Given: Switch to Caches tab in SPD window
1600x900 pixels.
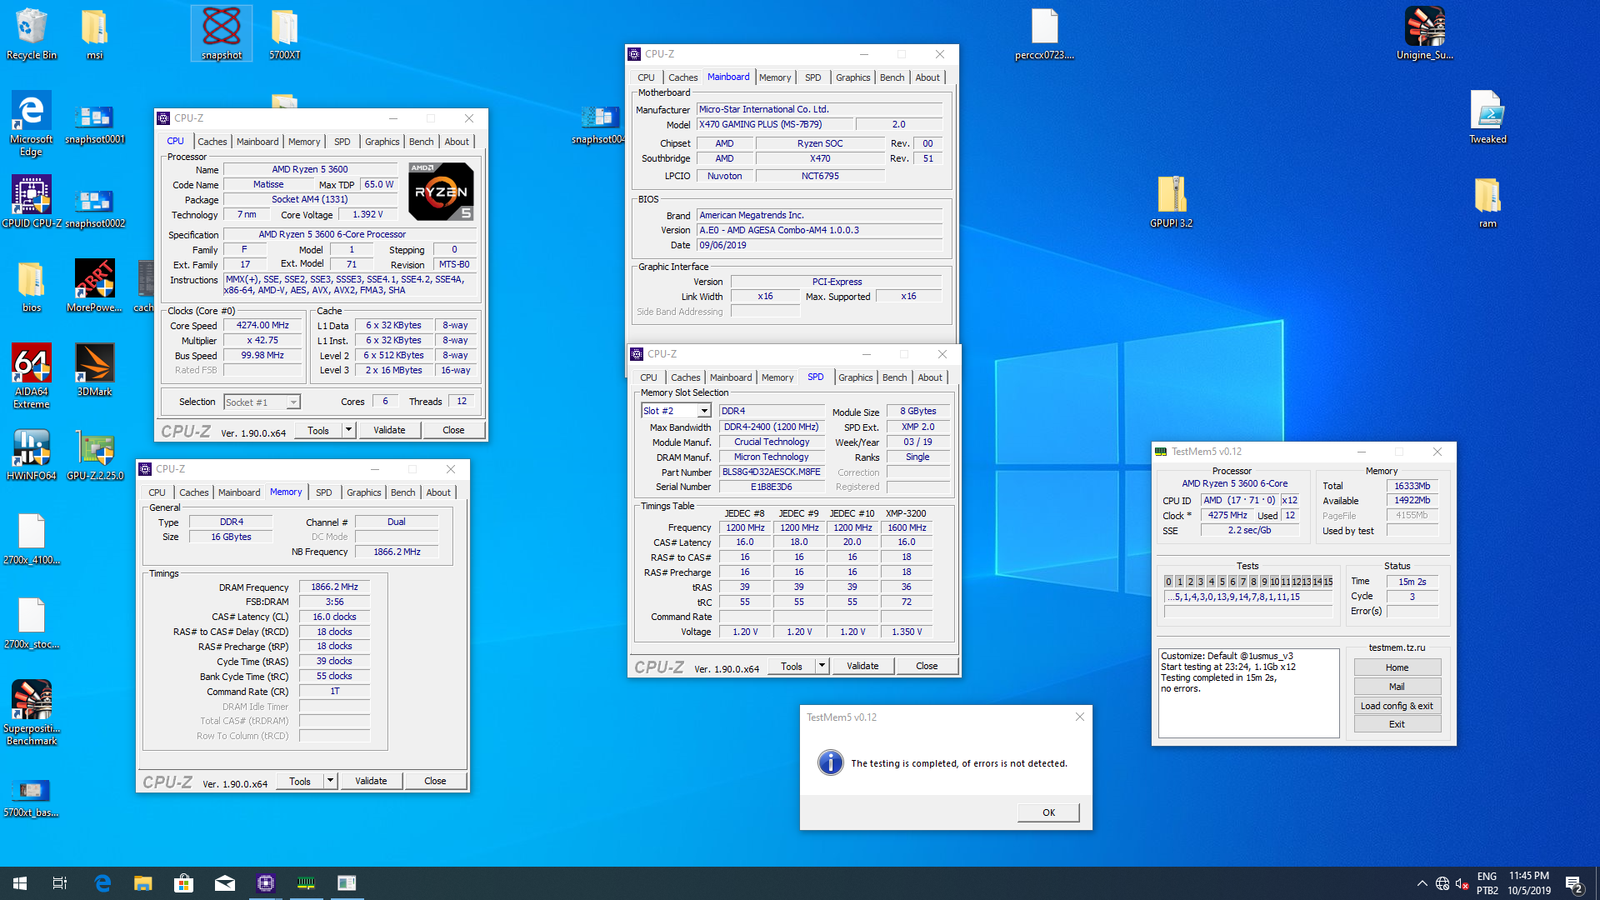Looking at the screenshot, I should 685,378.
